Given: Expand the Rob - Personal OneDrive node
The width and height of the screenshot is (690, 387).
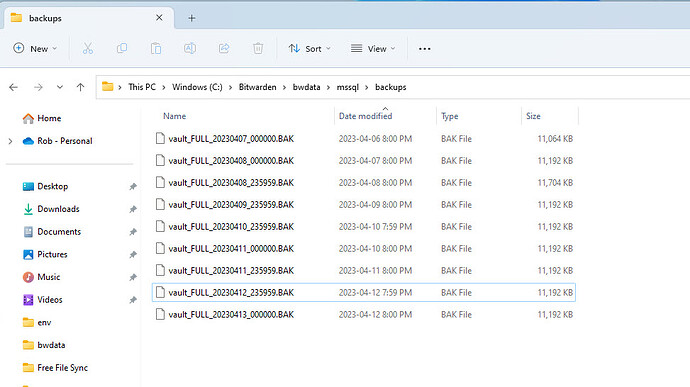Looking at the screenshot, I should pos(11,141).
